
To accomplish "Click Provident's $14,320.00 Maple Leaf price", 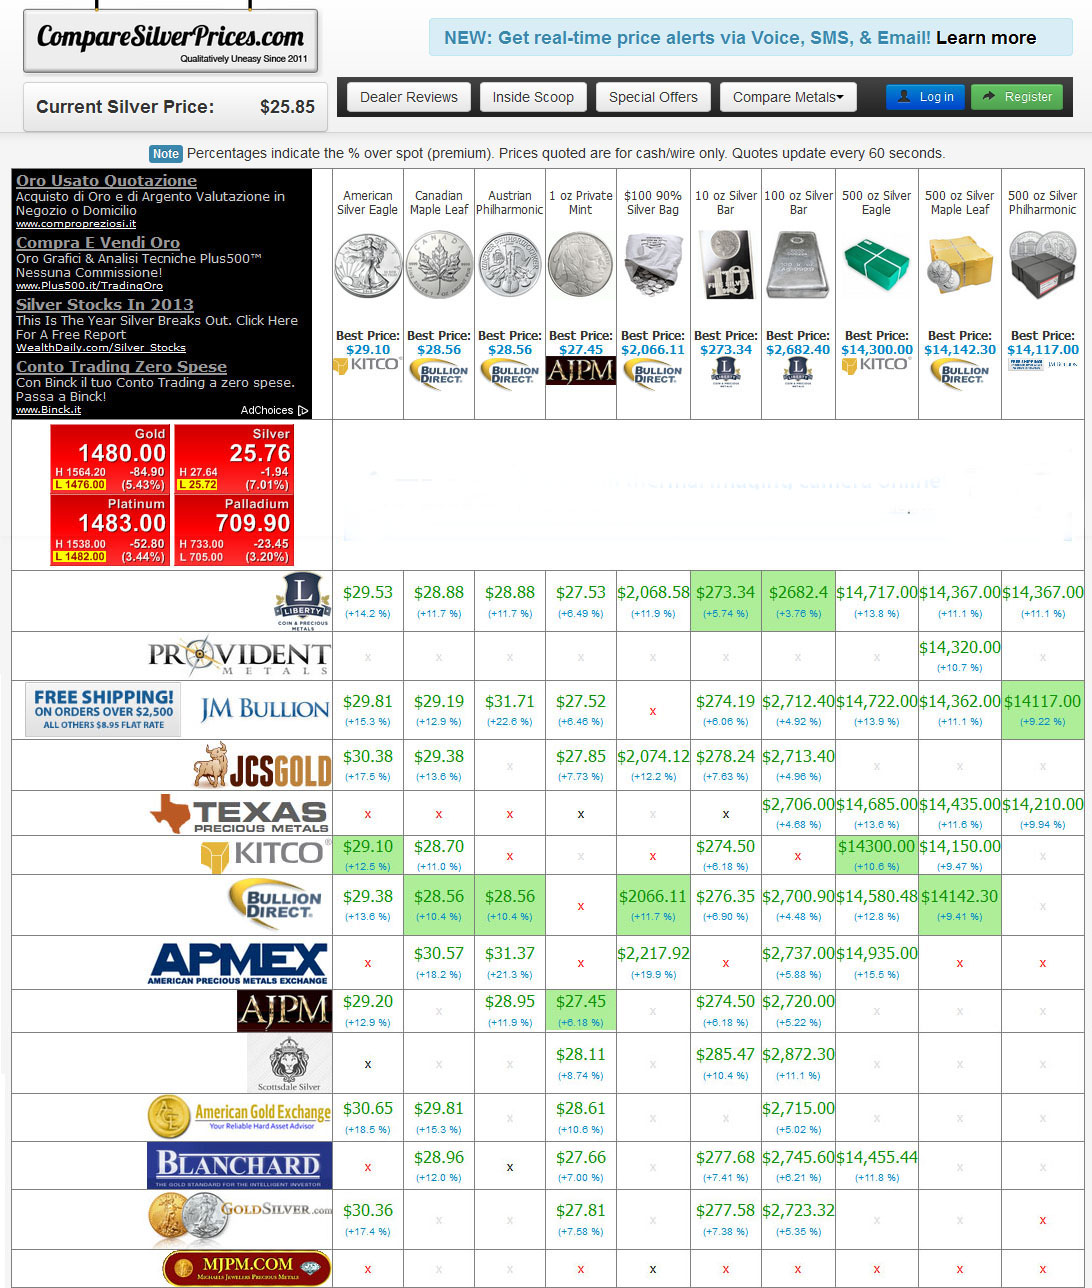I will coord(960,648).
